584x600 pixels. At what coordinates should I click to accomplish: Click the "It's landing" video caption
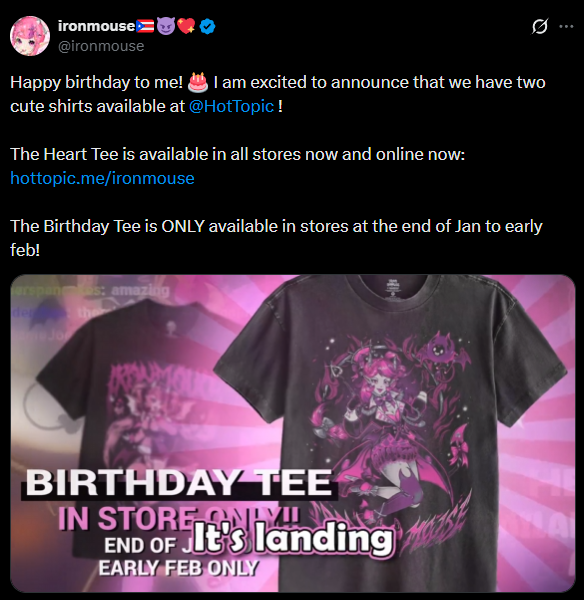(x=293, y=538)
